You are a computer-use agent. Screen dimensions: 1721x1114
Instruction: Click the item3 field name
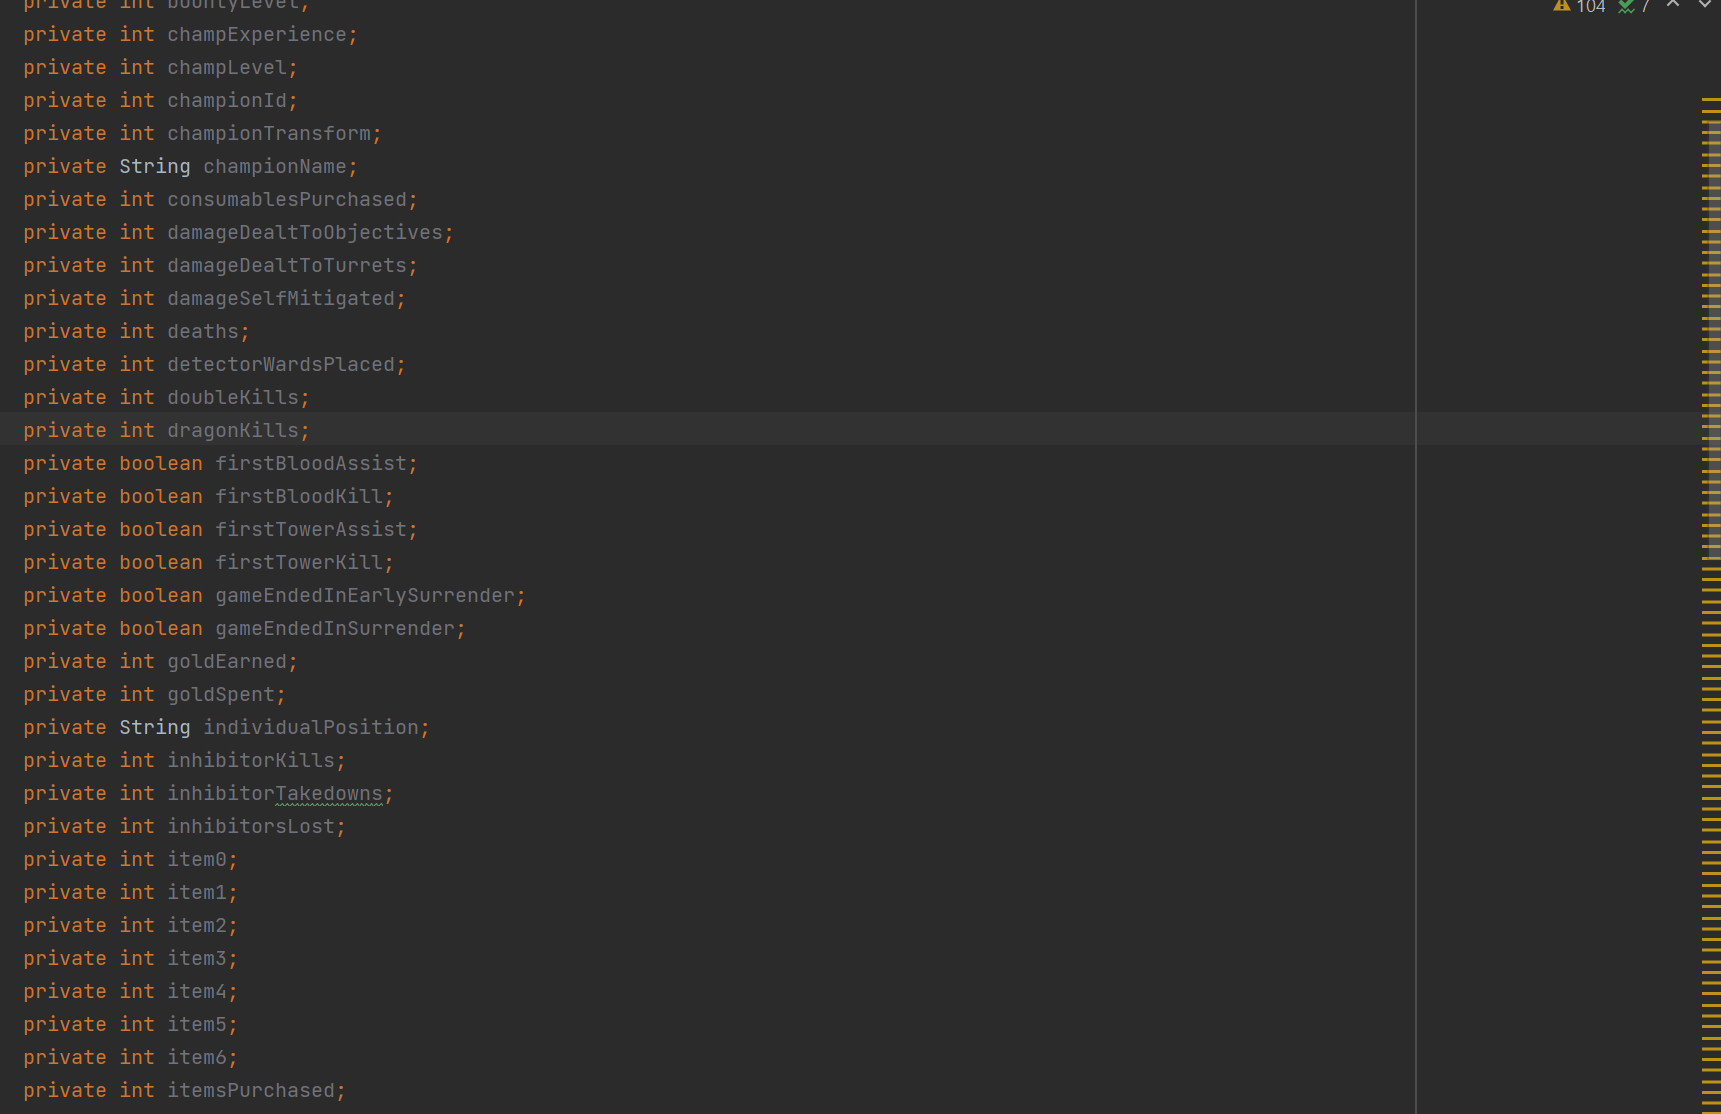(197, 959)
